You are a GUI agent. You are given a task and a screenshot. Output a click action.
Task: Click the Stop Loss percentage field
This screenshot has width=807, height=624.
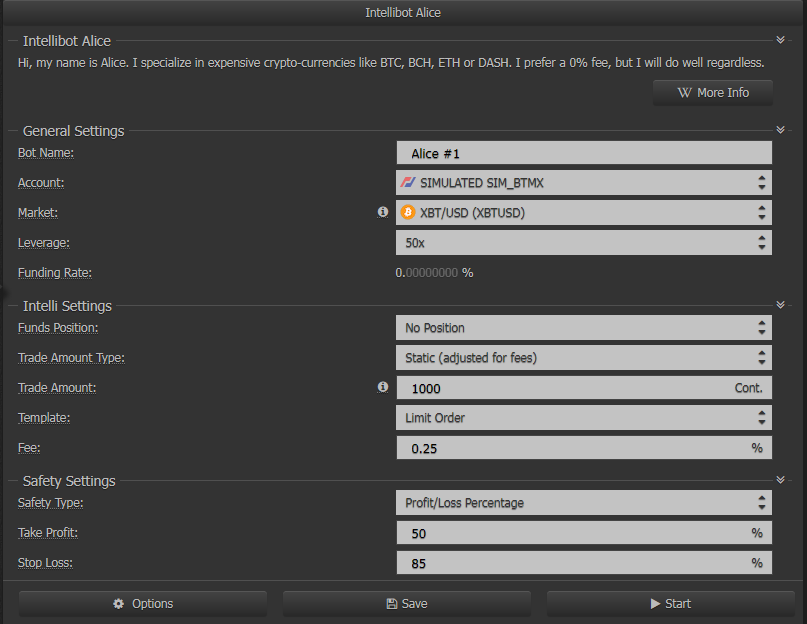tap(584, 563)
